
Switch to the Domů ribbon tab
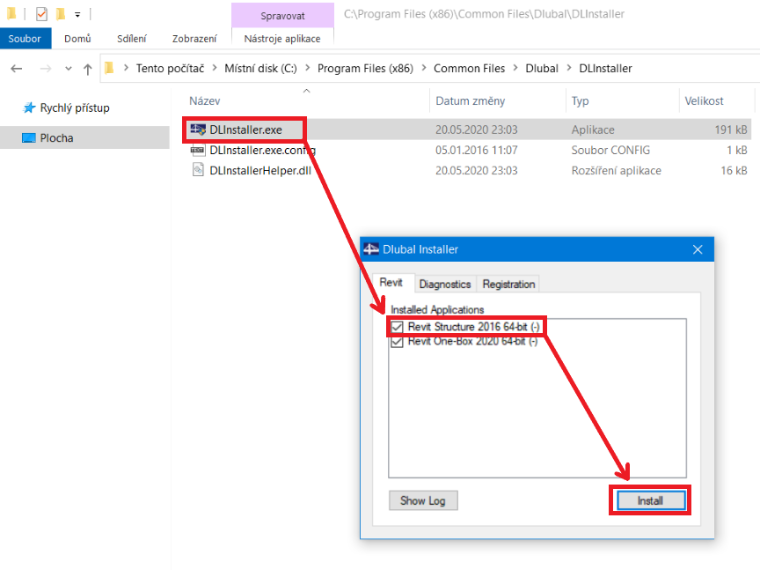[78, 39]
